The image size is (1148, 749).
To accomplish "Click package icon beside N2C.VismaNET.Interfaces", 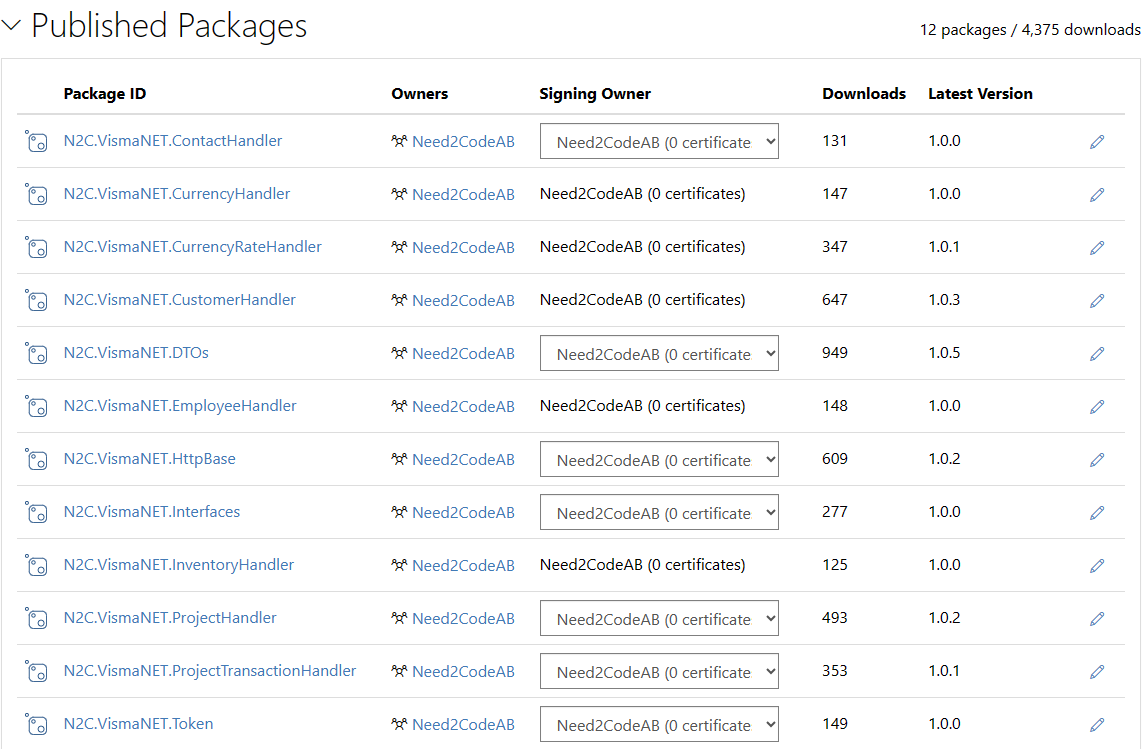I will [x=36, y=513].
